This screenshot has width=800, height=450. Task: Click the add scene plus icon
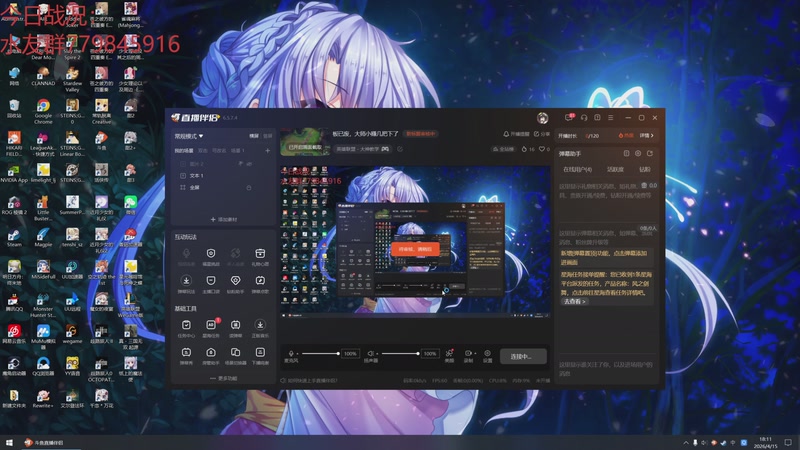267,151
